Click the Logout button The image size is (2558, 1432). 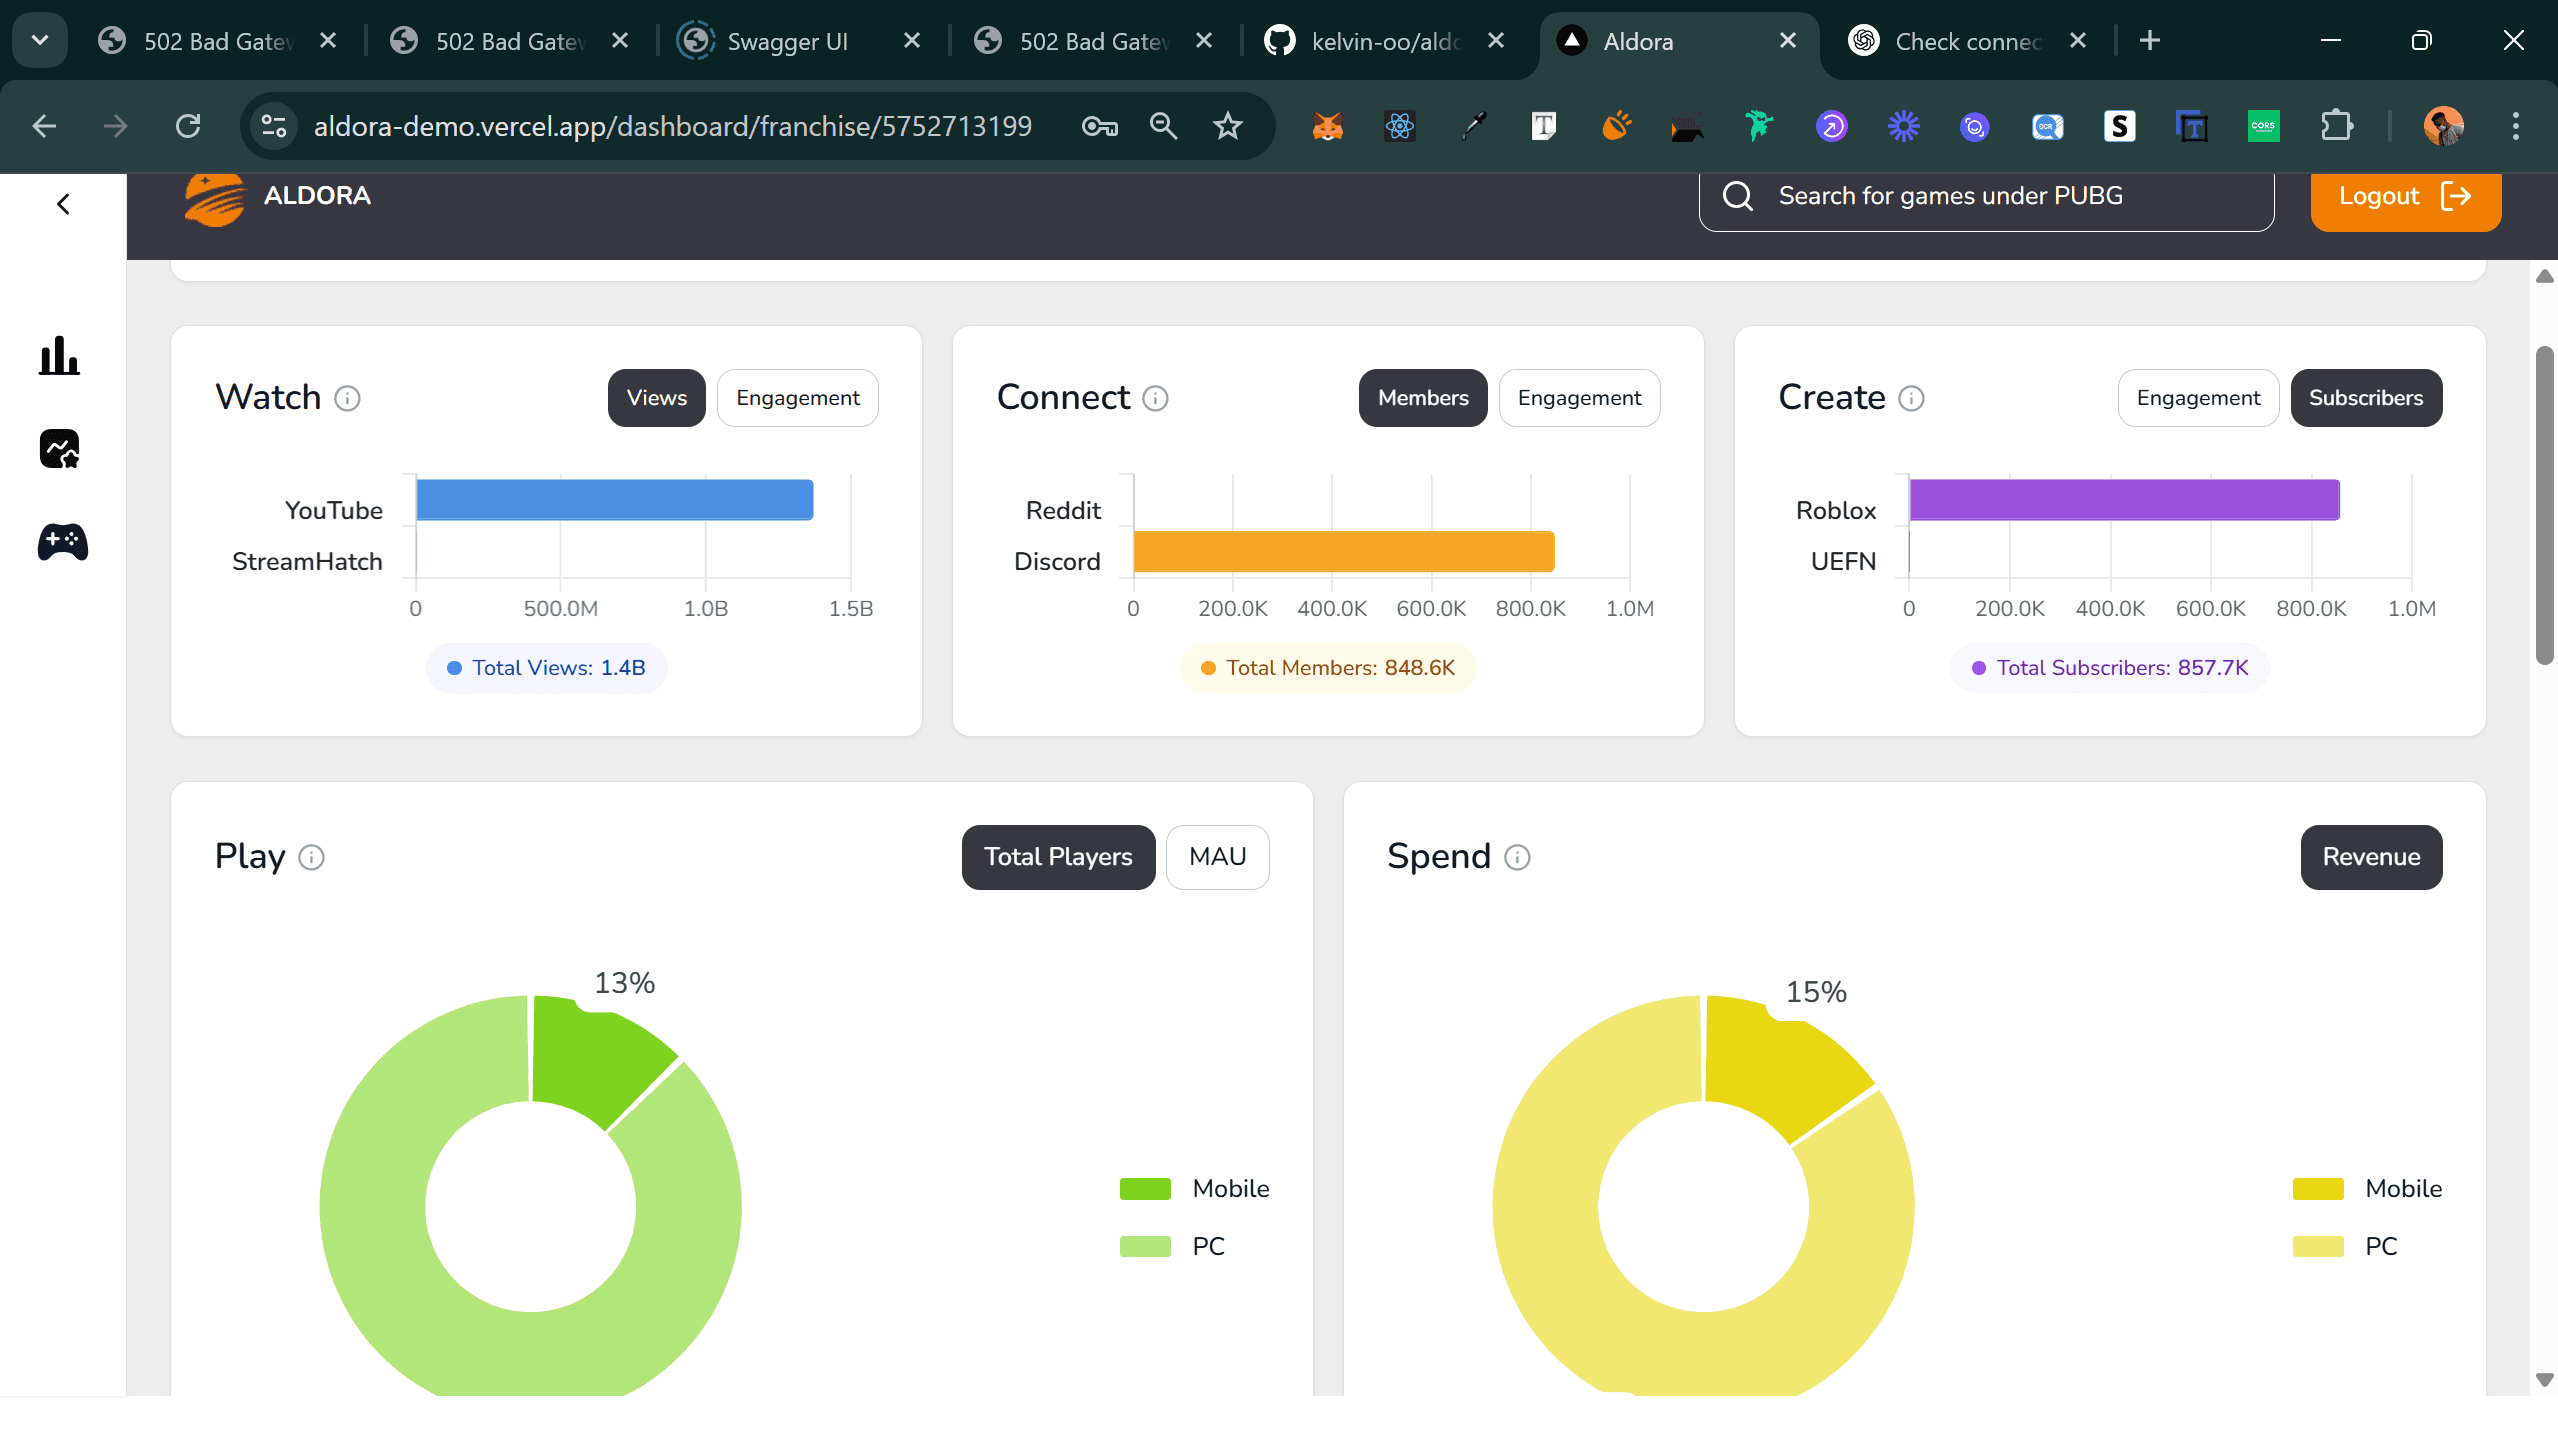click(2404, 196)
